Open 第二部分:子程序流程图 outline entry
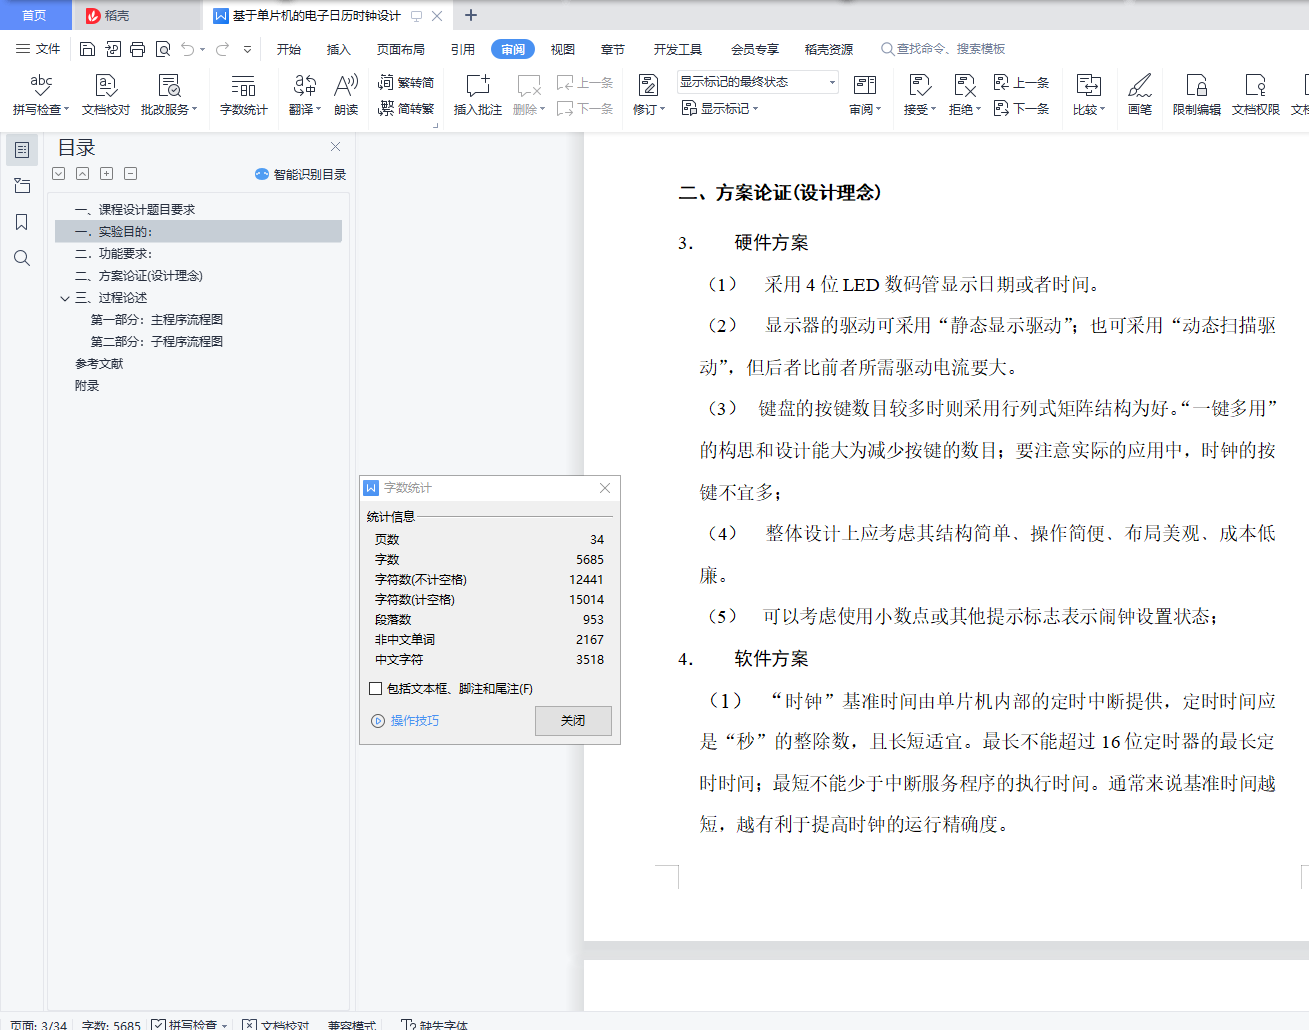 pos(157,342)
